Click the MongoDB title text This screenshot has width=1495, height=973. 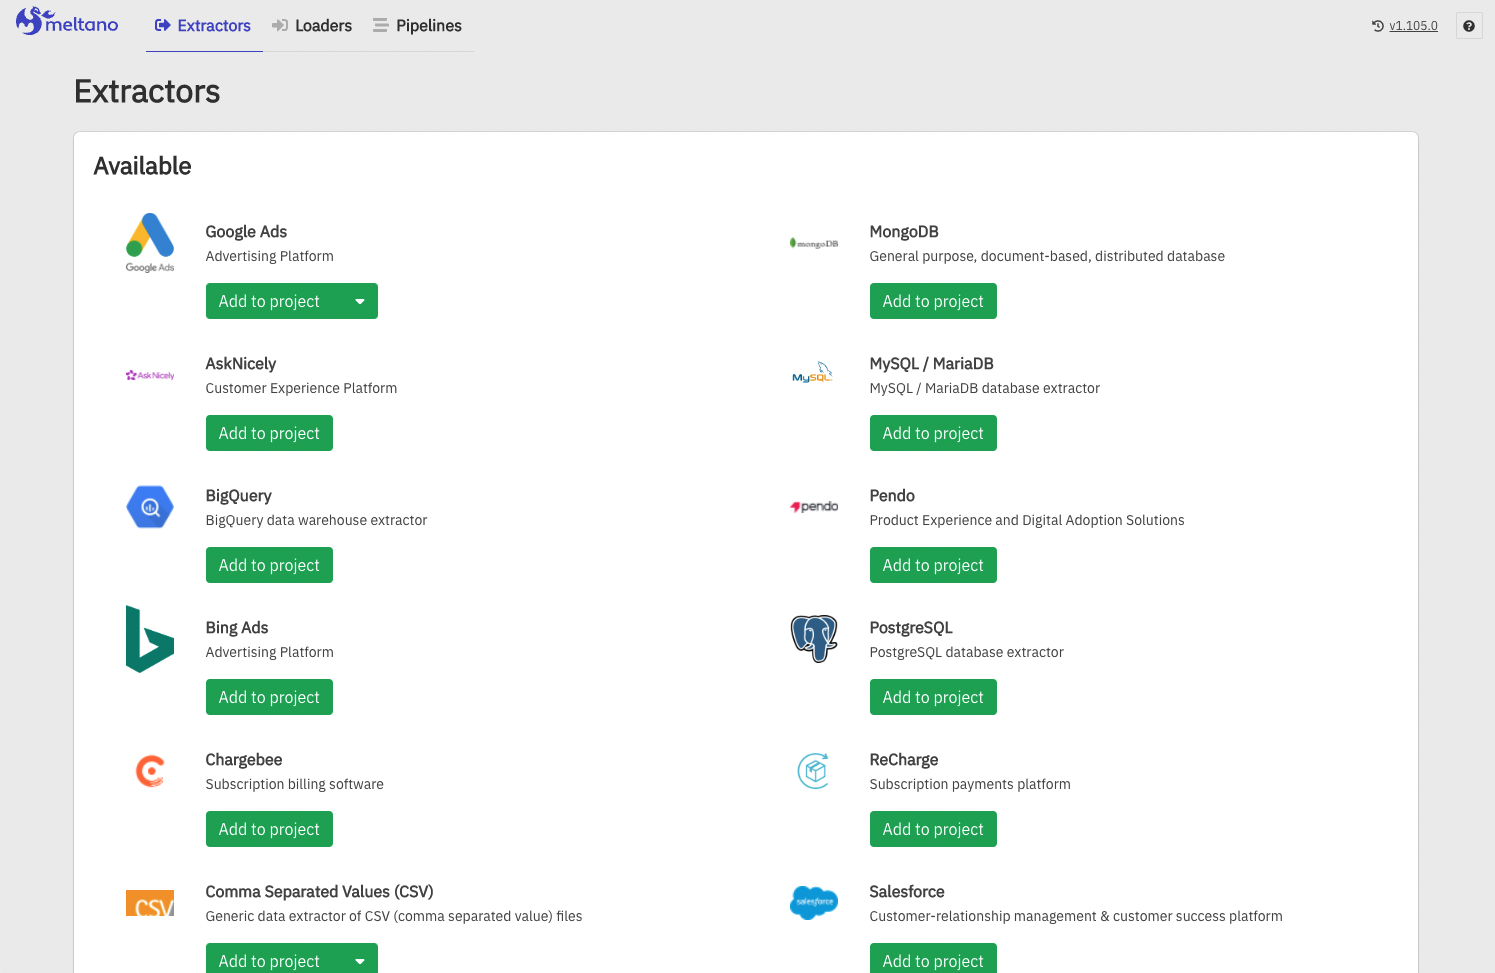tap(904, 232)
